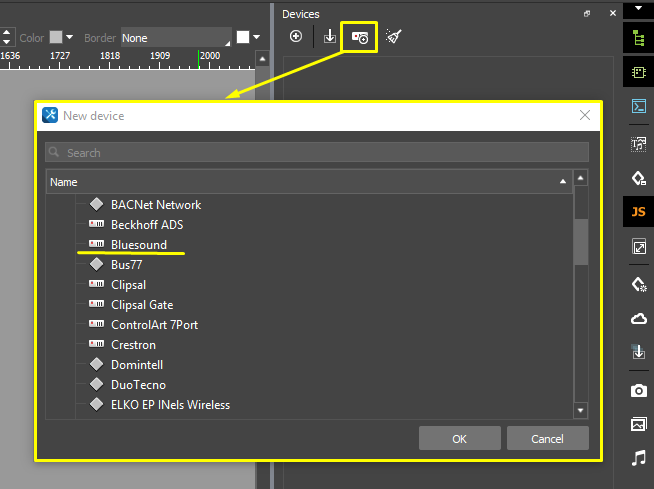
Task: Click the camera icon in right sidebar
Action: (x=638, y=389)
